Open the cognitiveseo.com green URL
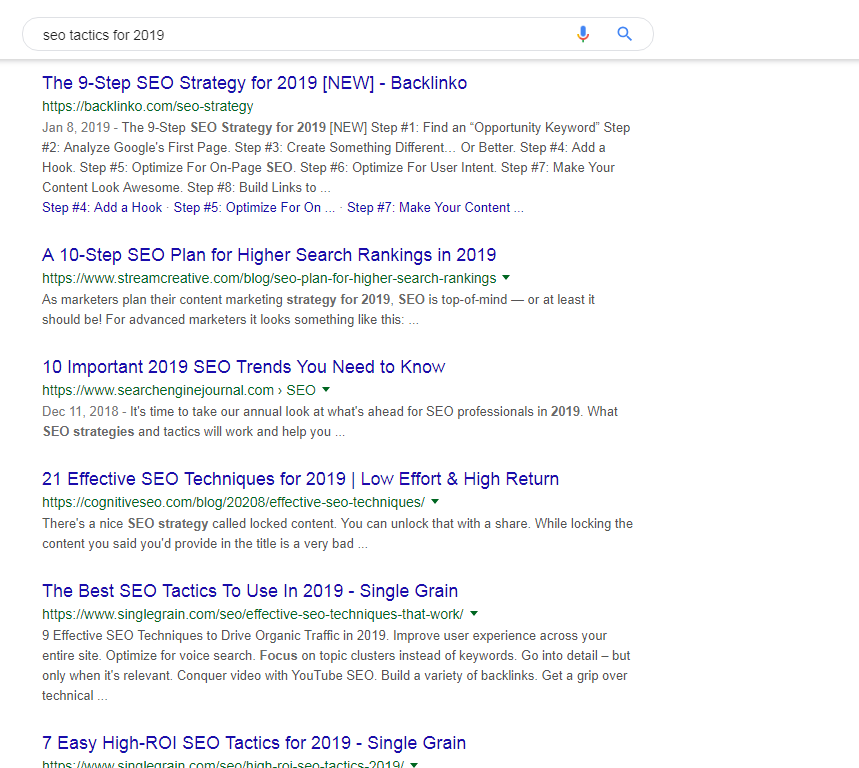 point(233,502)
